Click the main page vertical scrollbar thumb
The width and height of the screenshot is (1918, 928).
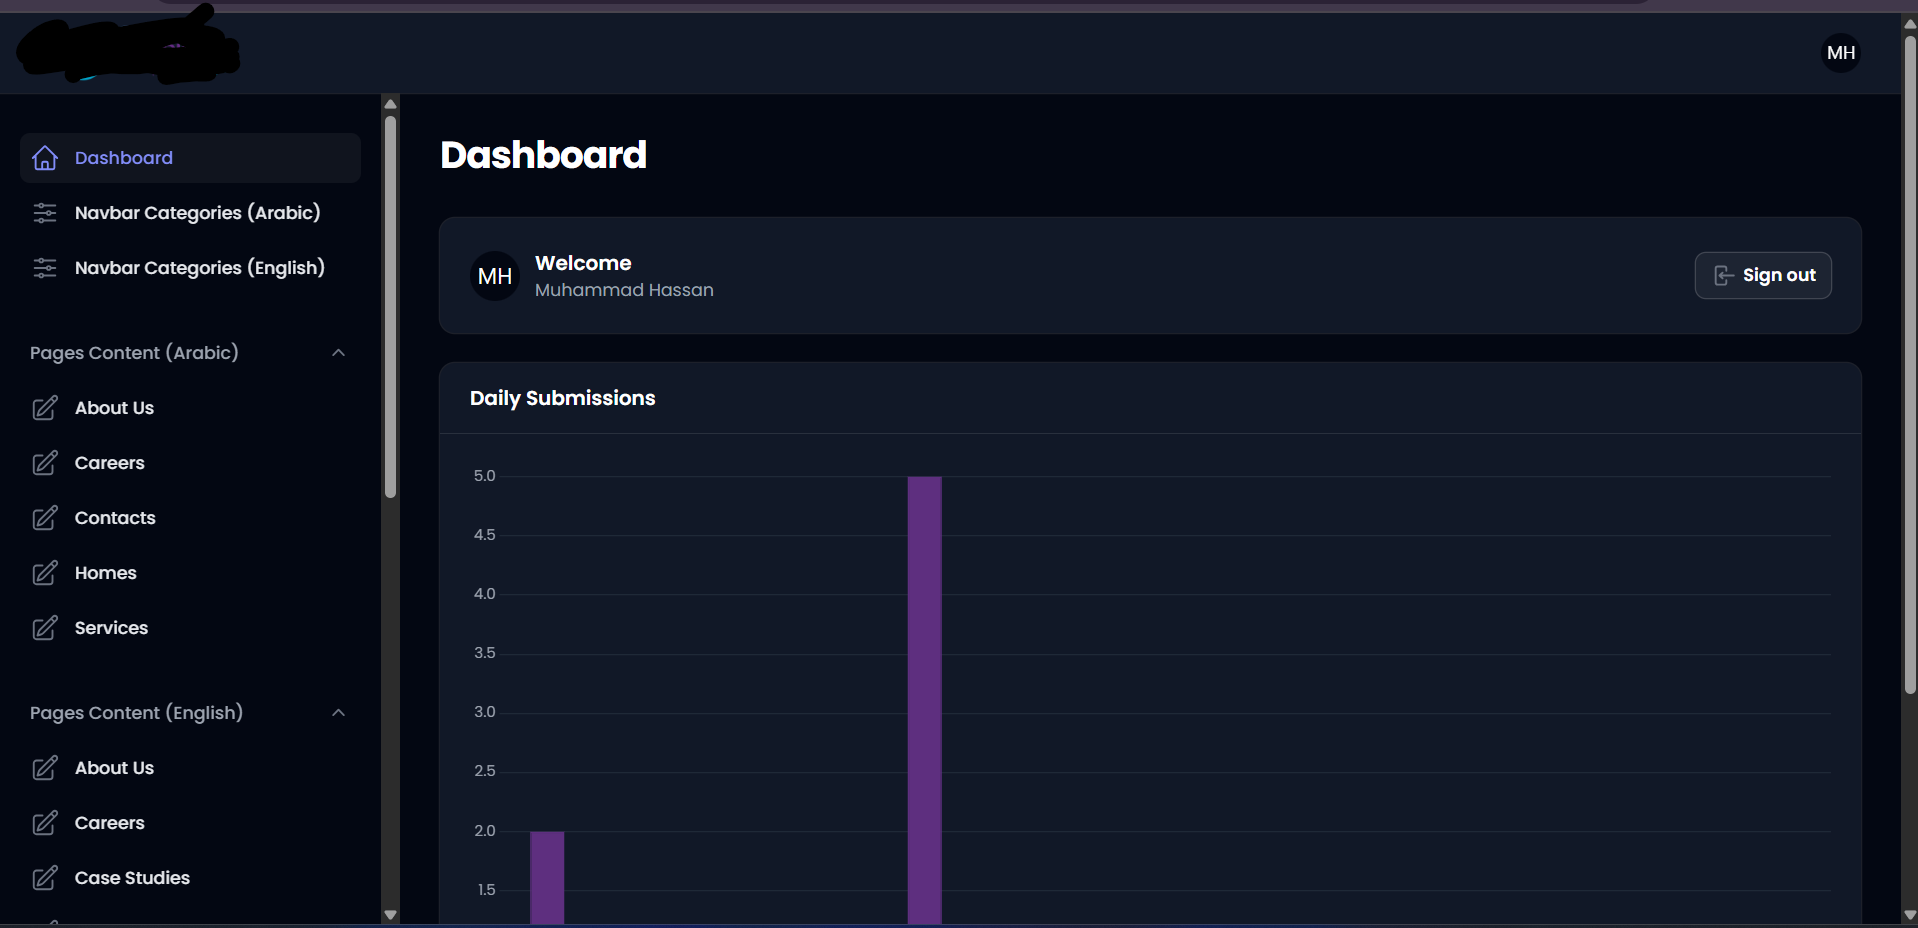1910,360
